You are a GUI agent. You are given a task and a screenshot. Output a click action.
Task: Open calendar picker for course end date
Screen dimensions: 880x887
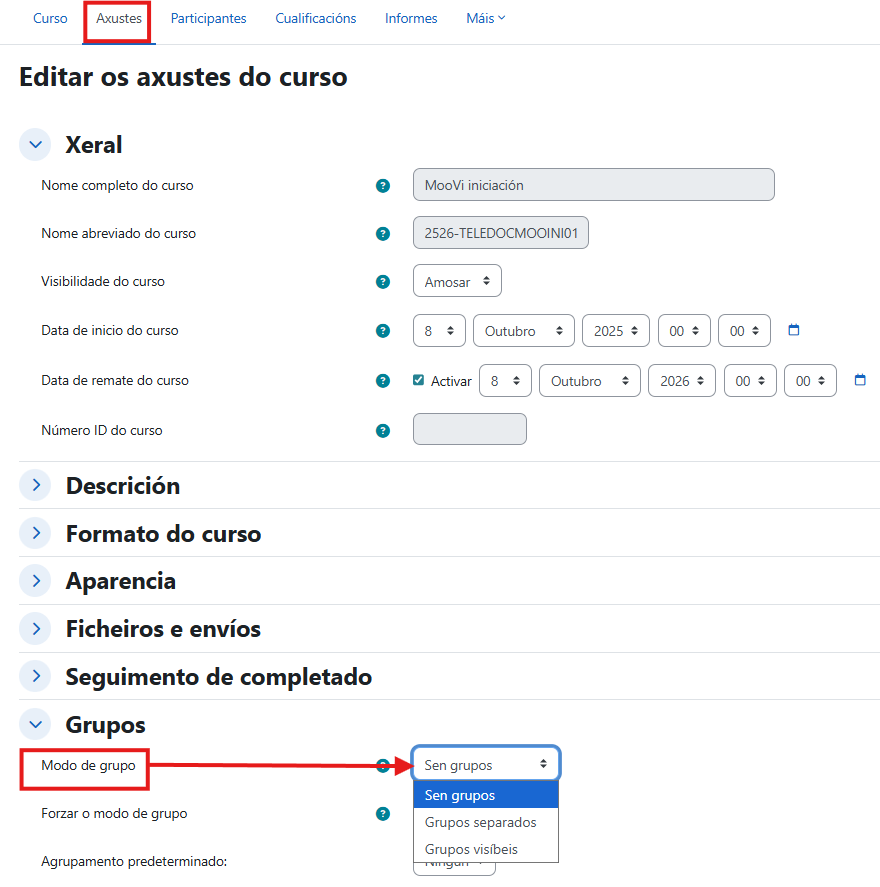(860, 380)
